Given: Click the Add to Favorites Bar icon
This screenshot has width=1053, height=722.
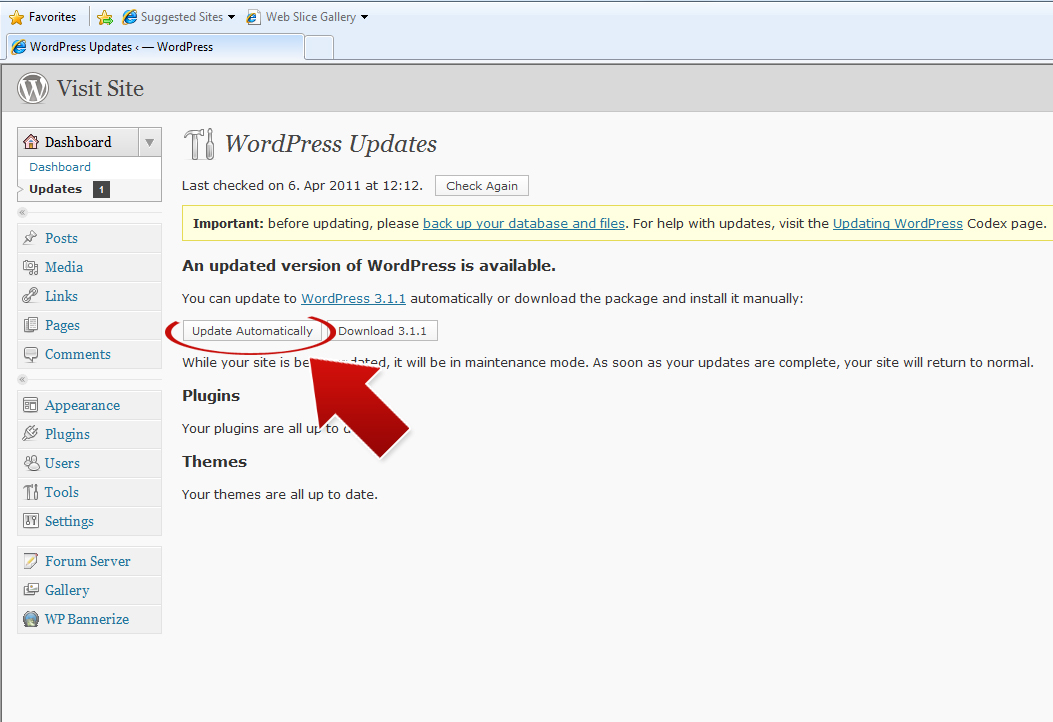Looking at the screenshot, I should tap(105, 17).
